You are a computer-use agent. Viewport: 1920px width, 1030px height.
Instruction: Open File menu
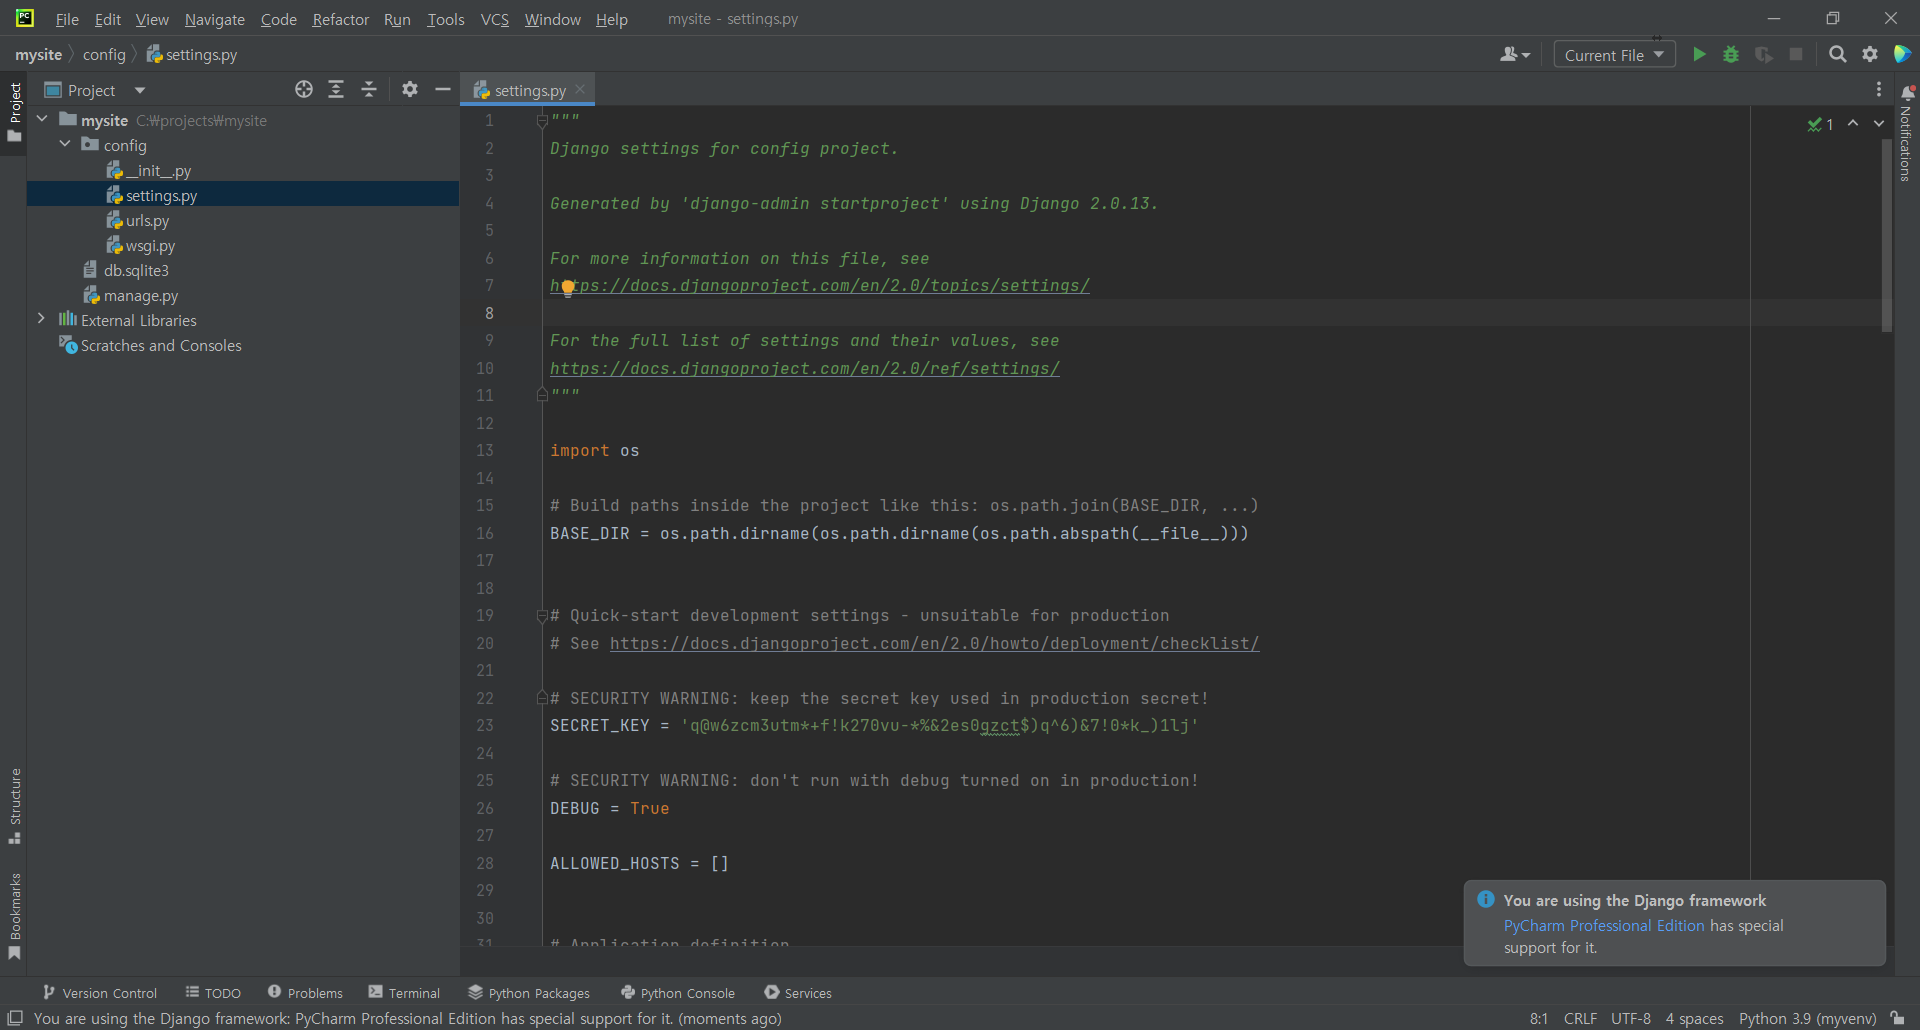click(x=67, y=19)
